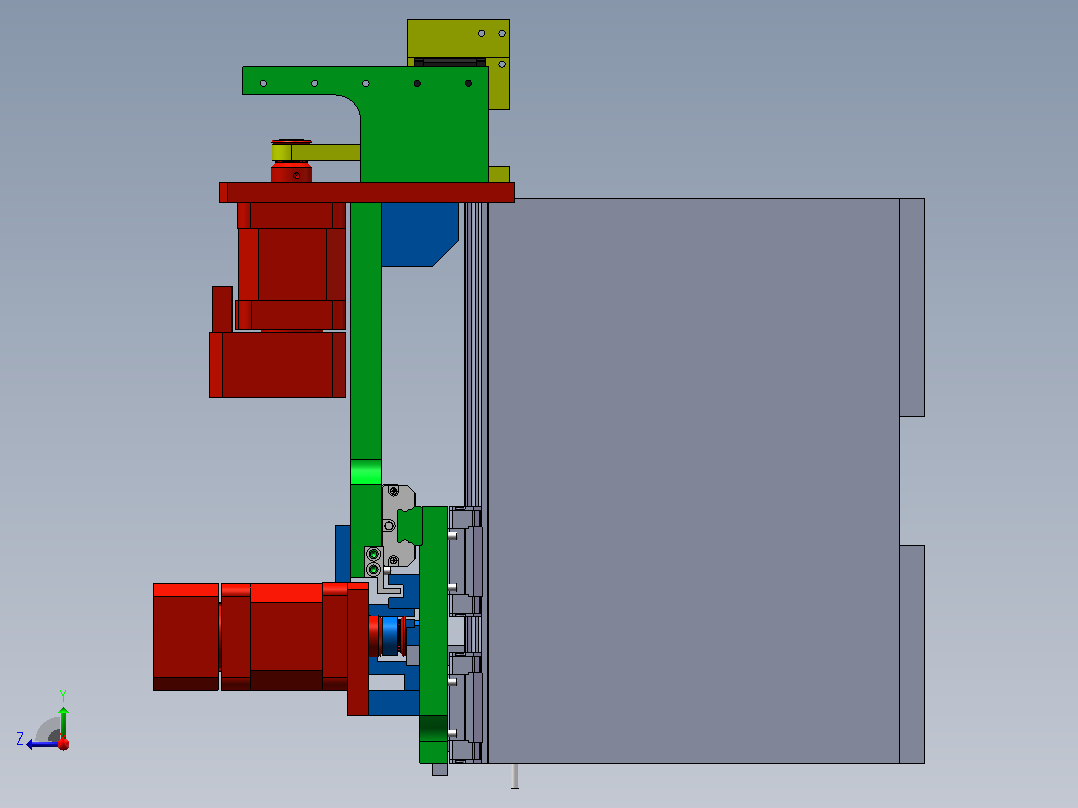Select the large gray enclosure box body
Viewport: 1078px width, 808px height.
(693, 481)
